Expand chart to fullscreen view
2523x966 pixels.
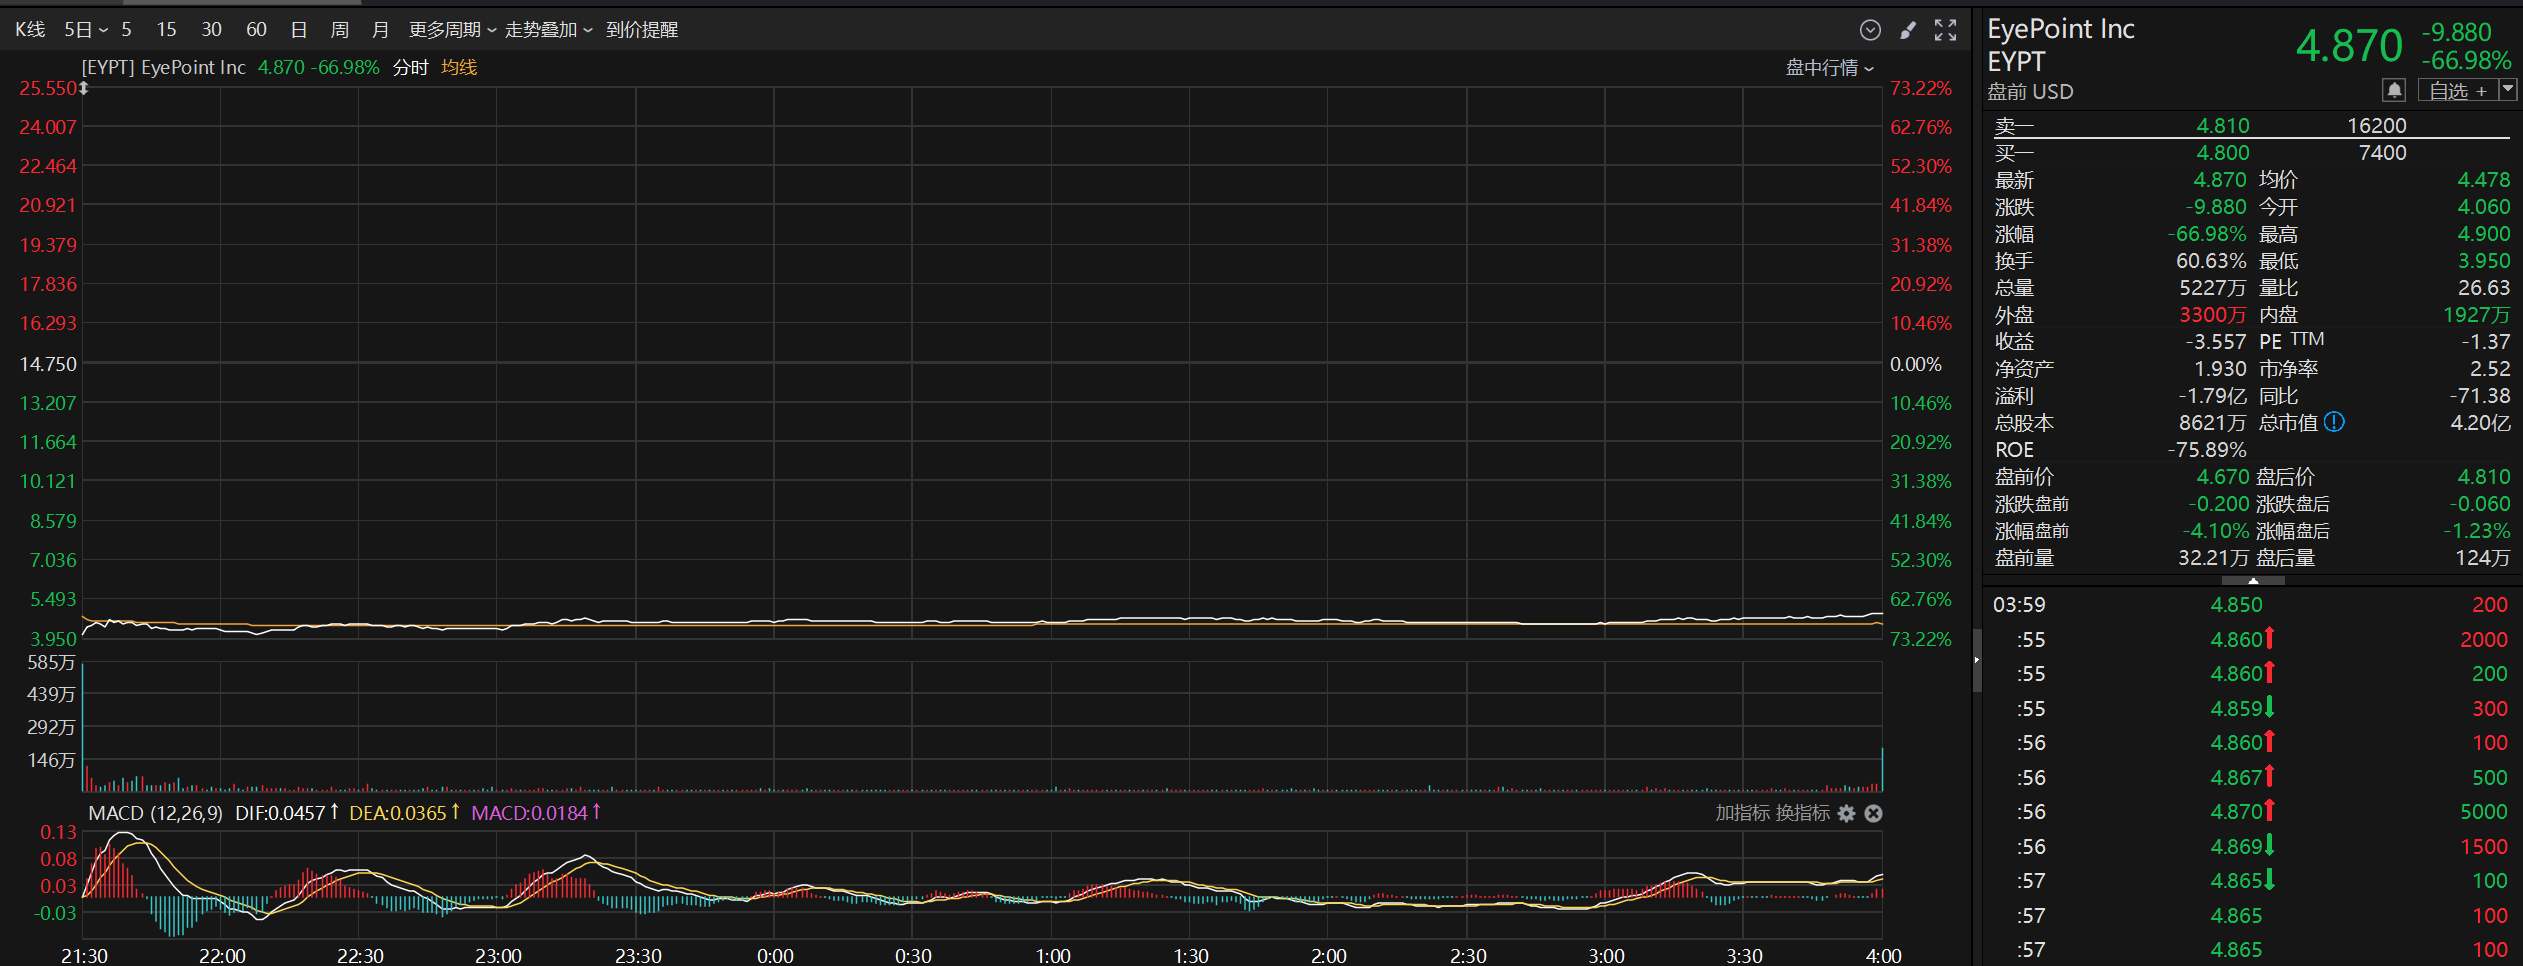[1945, 30]
